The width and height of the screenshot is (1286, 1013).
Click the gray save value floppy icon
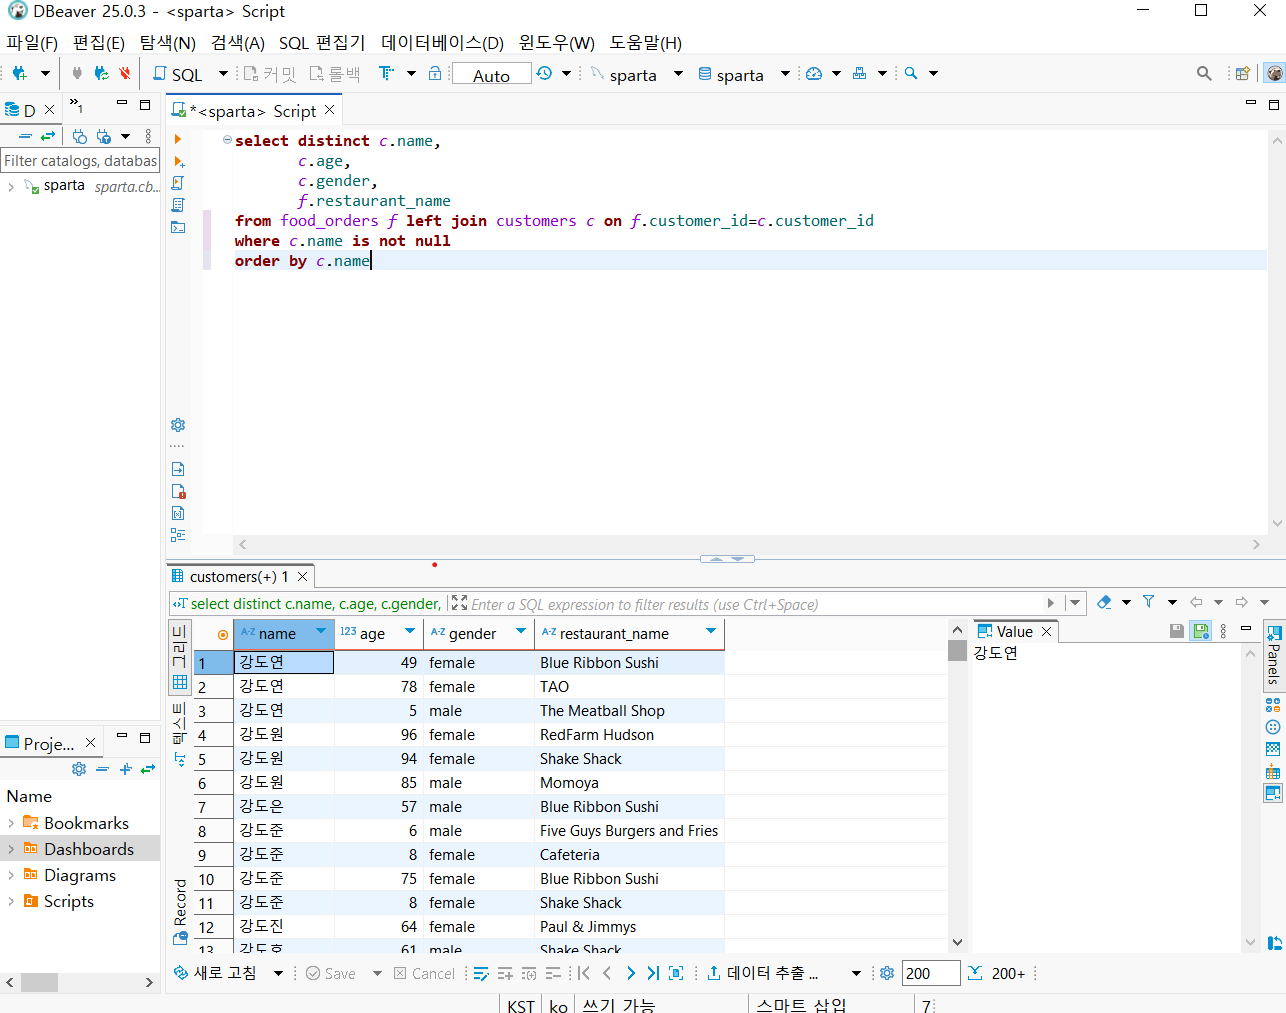pyautogui.click(x=1177, y=631)
